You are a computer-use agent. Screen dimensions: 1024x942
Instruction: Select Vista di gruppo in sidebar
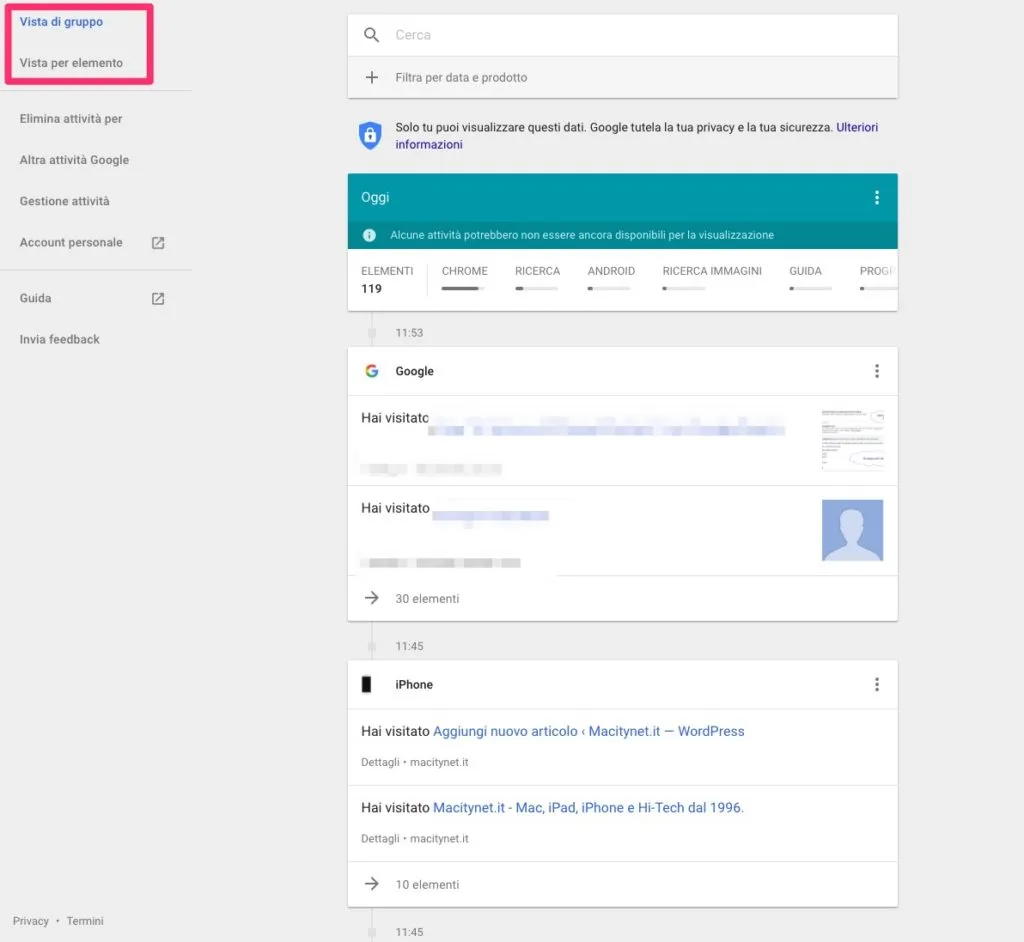(61, 22)
